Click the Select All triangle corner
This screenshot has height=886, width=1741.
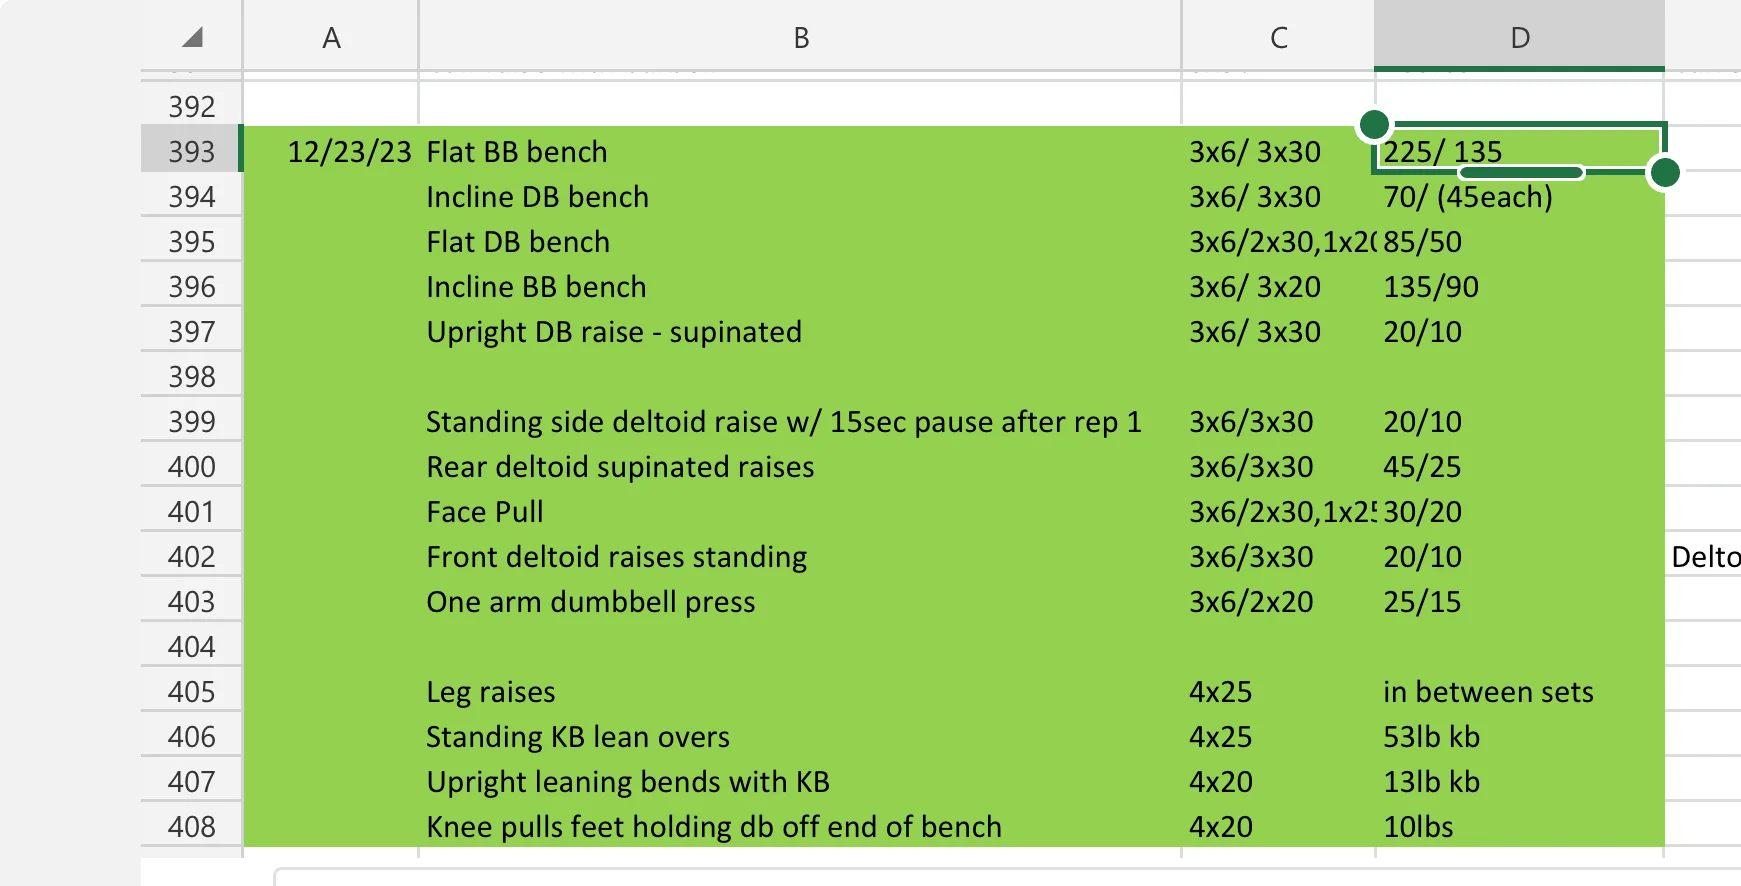[x=193, y=38]
